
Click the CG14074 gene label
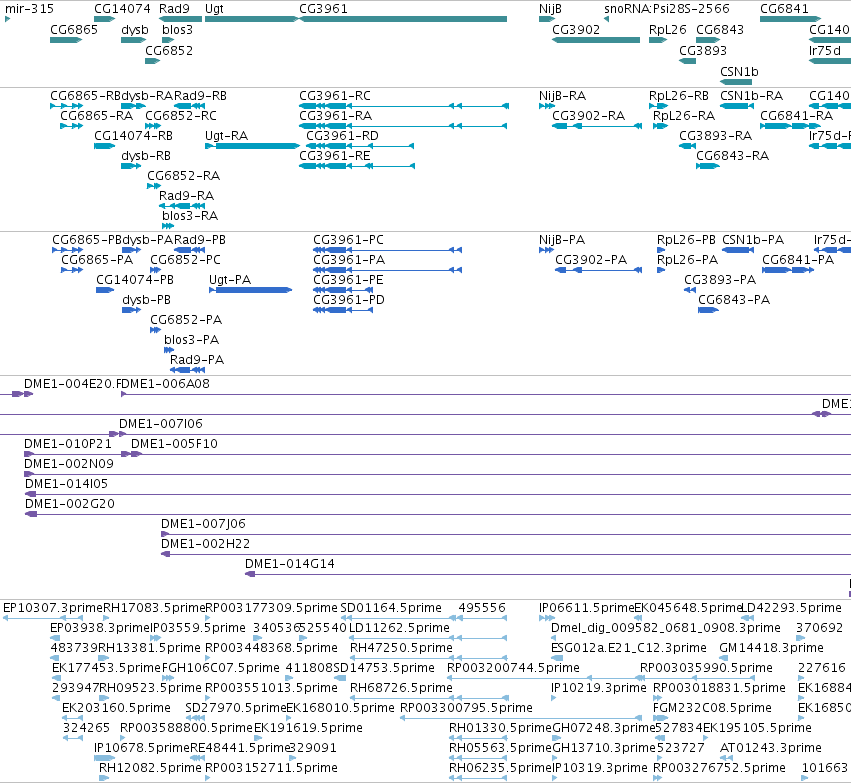[x=122, y=9]
